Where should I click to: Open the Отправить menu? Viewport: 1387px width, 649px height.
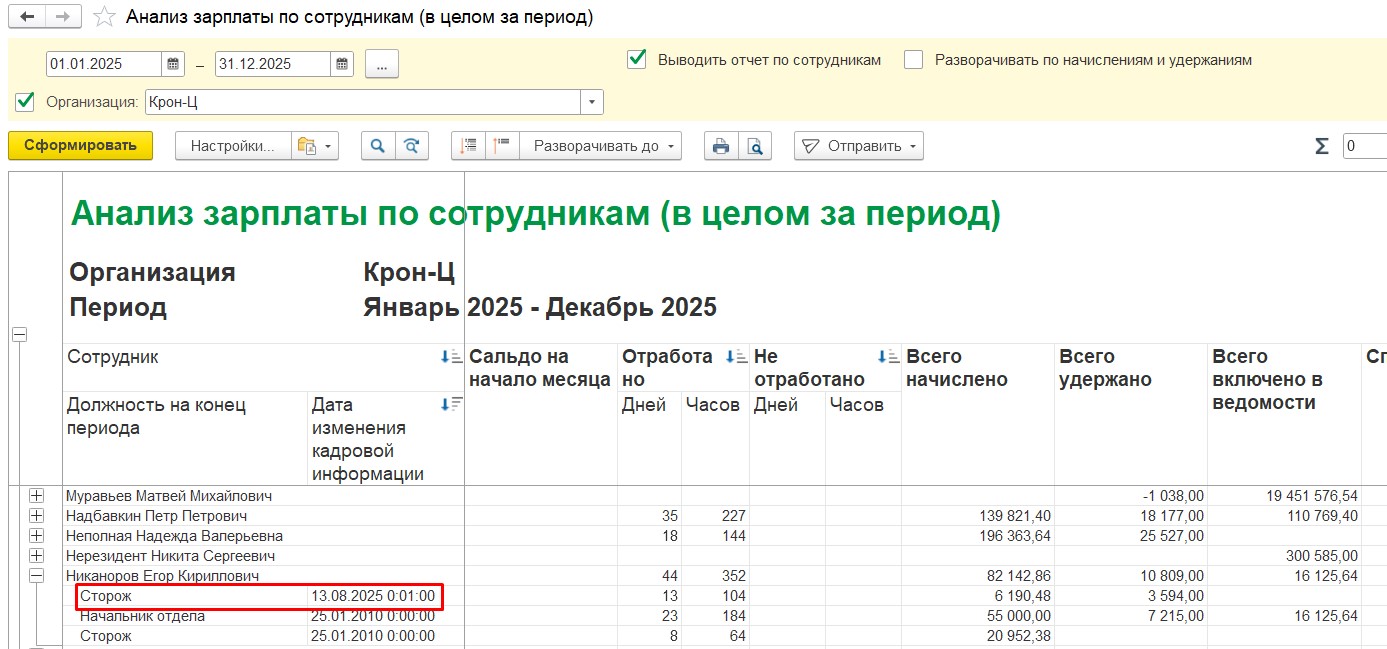coord(859,146)
